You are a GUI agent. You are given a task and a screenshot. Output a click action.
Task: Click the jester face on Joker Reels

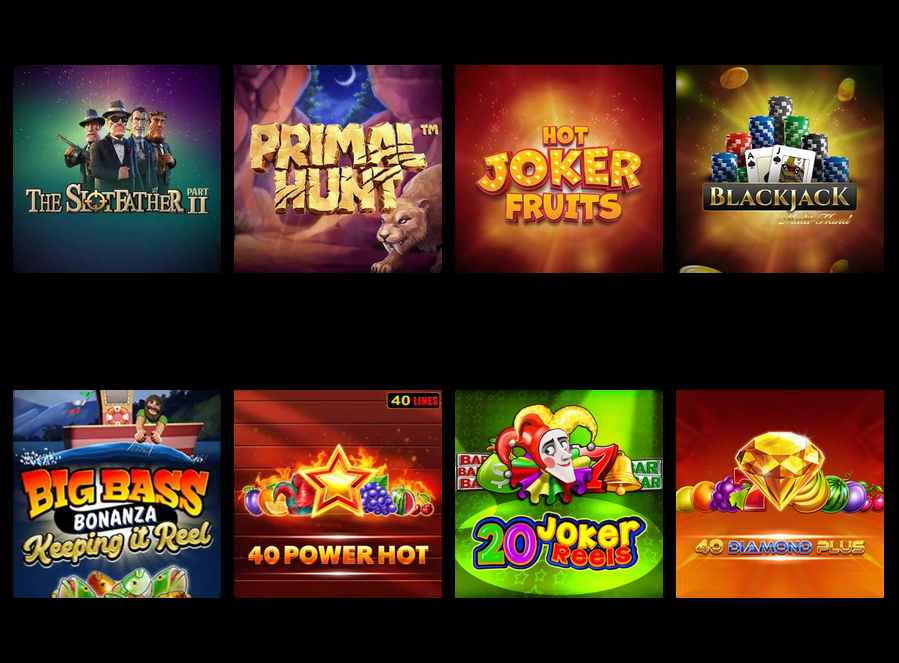pyautogui.click(x=553, y=454)
